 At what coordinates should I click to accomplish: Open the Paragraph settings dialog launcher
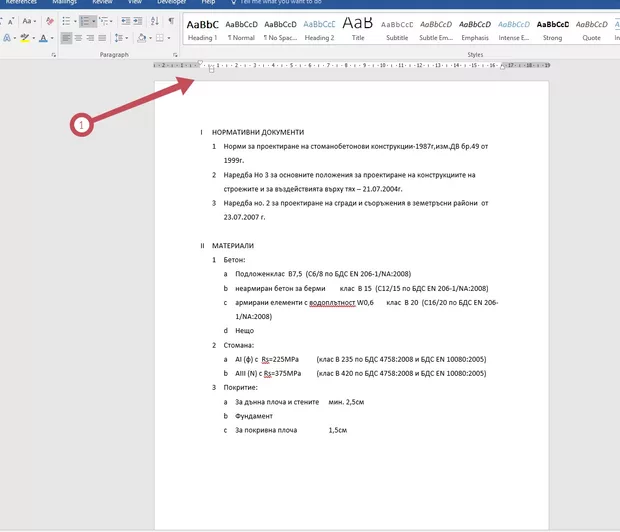pyautogui.click(x=176, y=55)
